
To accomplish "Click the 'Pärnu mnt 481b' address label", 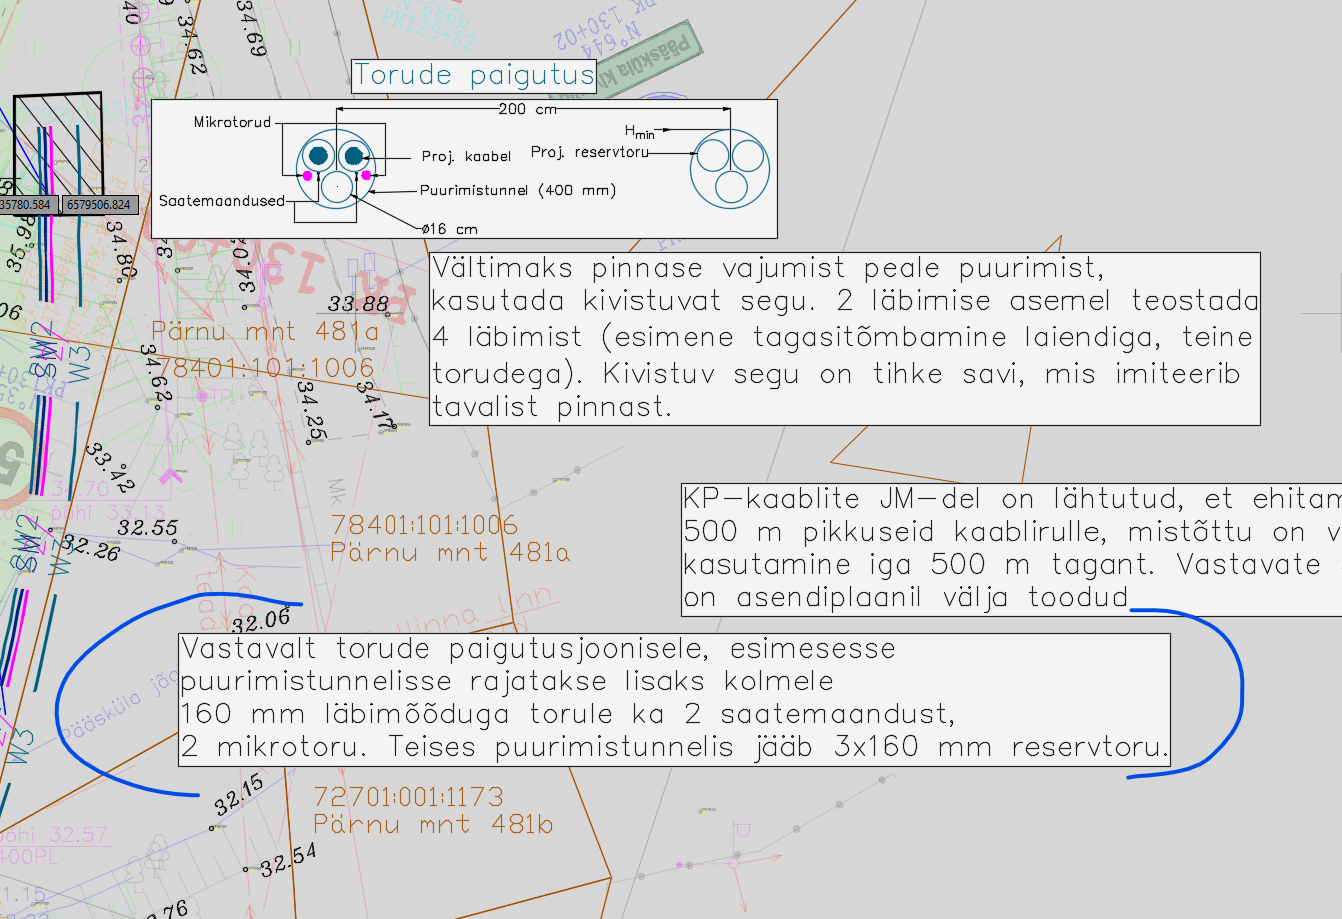I will coord(432,824).
